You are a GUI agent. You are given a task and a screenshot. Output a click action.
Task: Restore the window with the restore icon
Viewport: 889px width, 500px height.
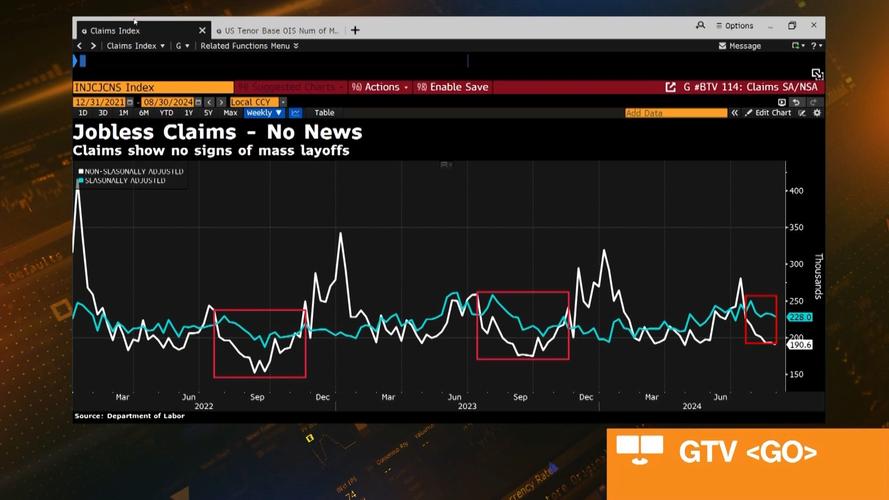792,26
